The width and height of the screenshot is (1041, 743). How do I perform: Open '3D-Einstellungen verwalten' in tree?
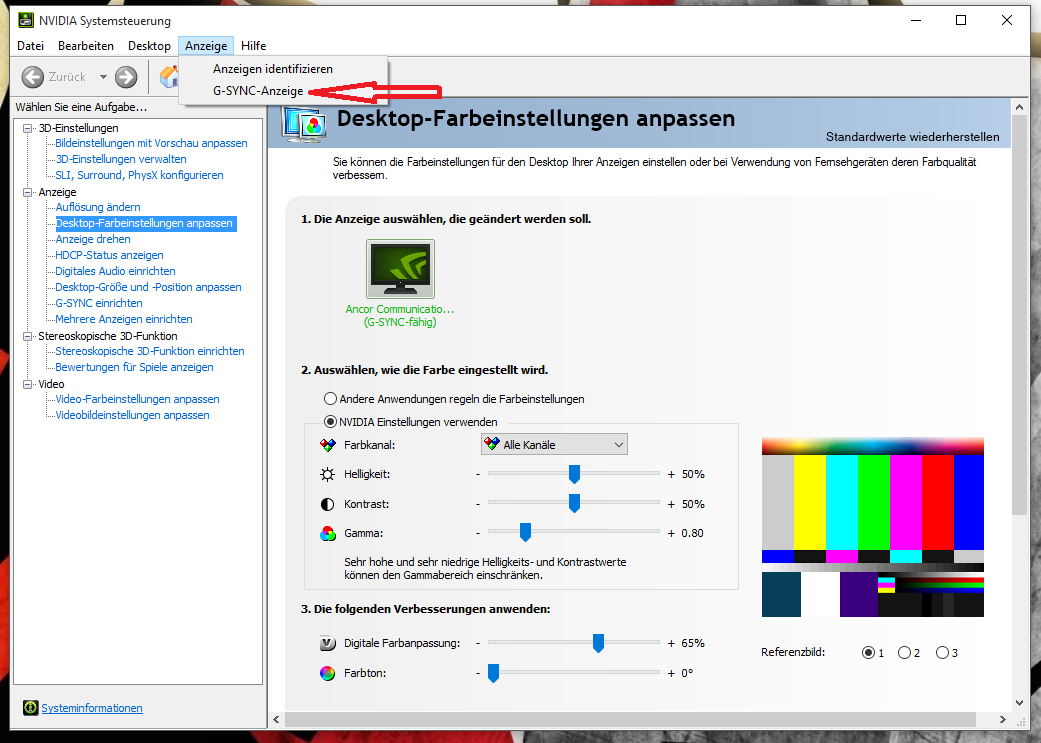[121, 159]
